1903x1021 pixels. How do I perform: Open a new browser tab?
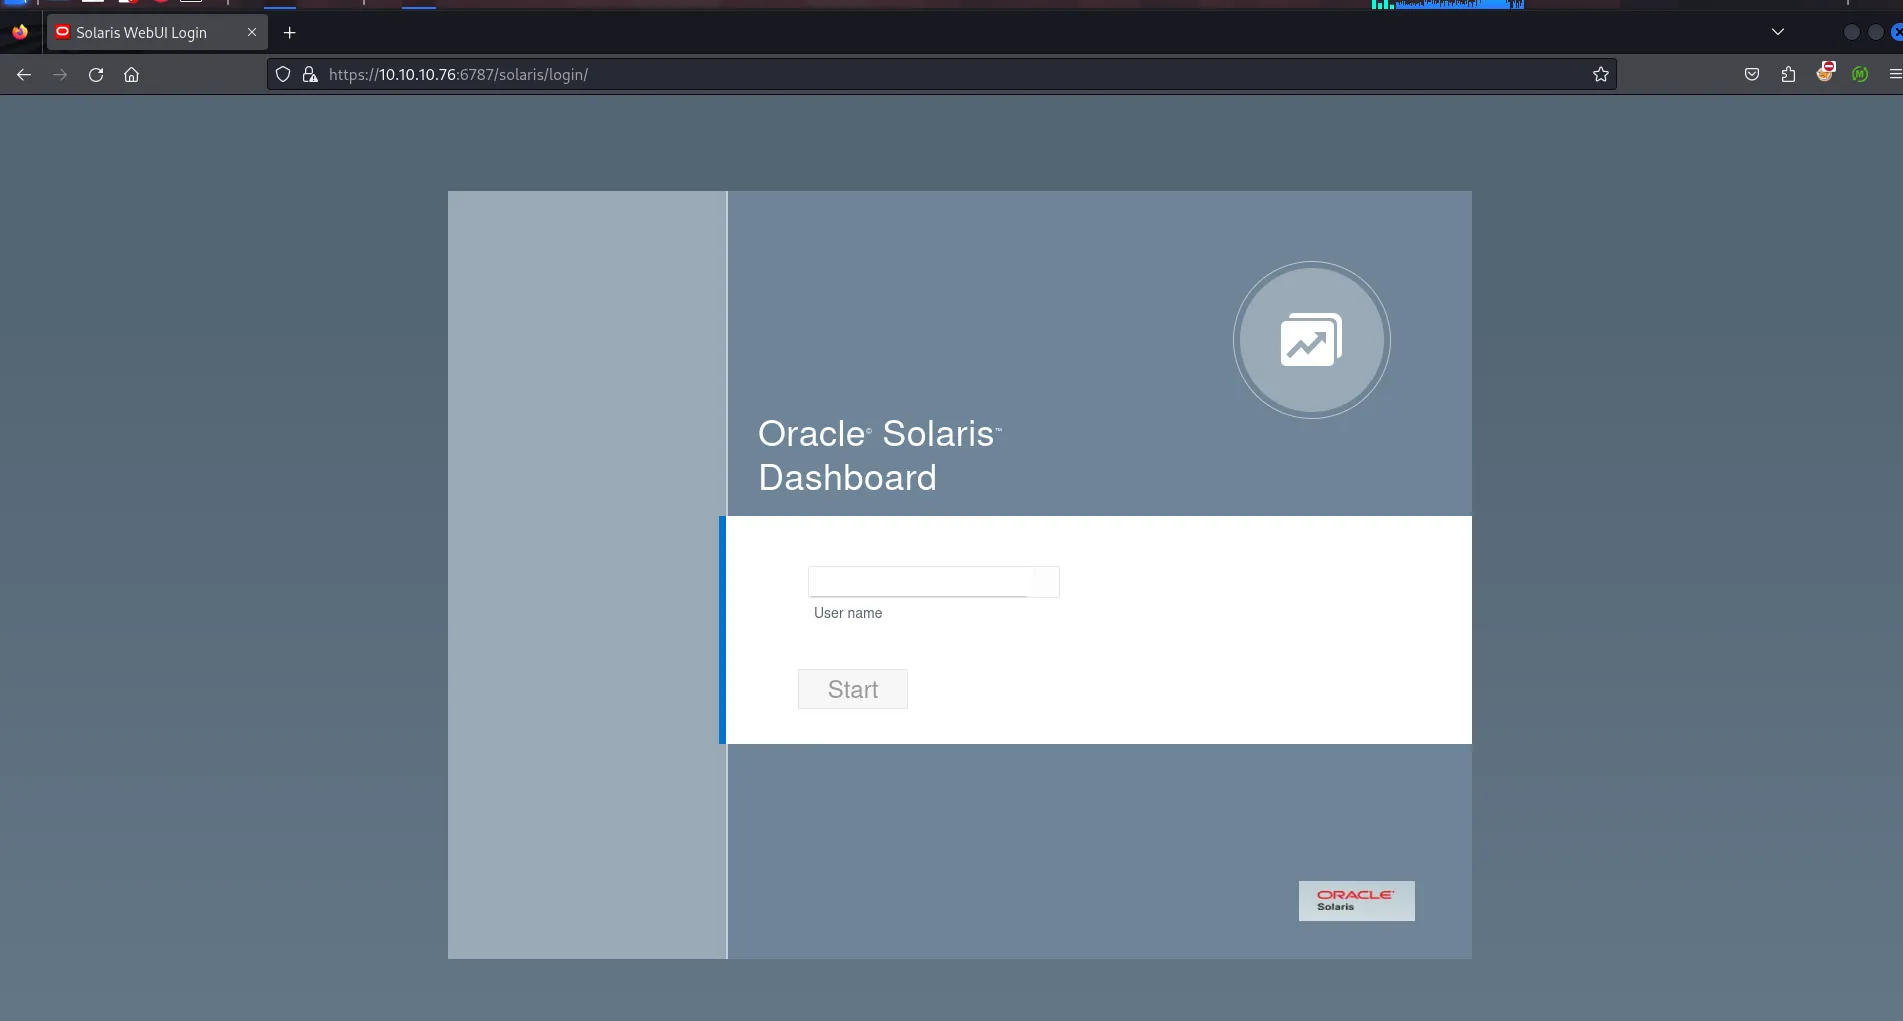coord(290,33)
